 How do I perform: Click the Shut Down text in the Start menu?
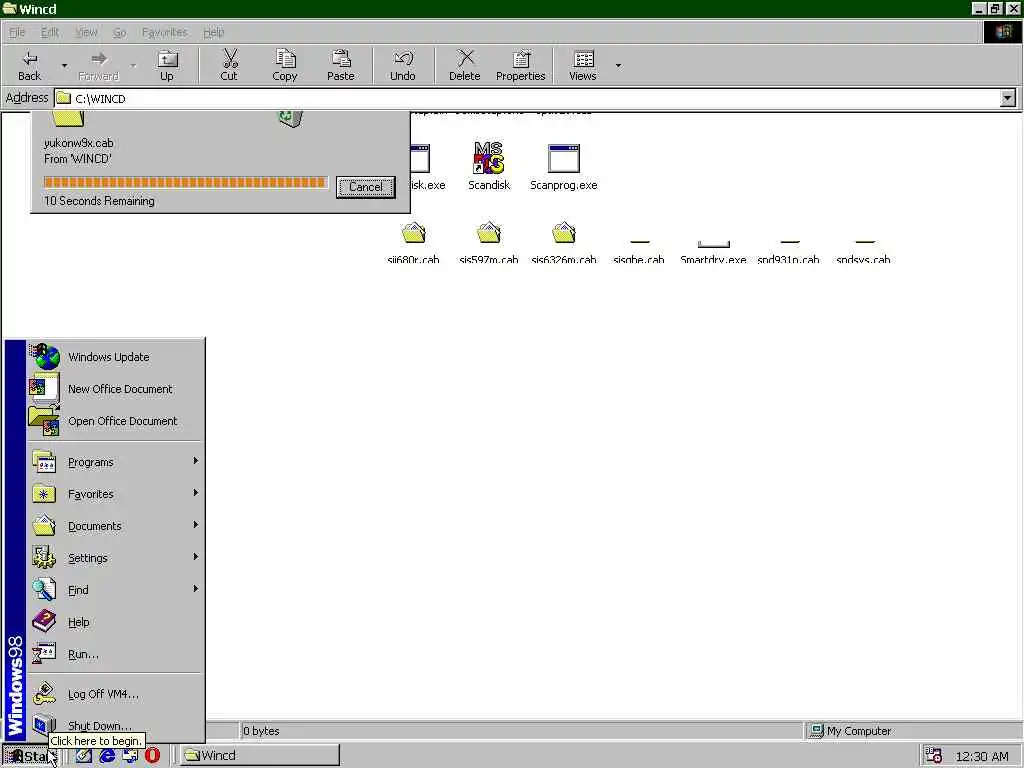[99, 726]
